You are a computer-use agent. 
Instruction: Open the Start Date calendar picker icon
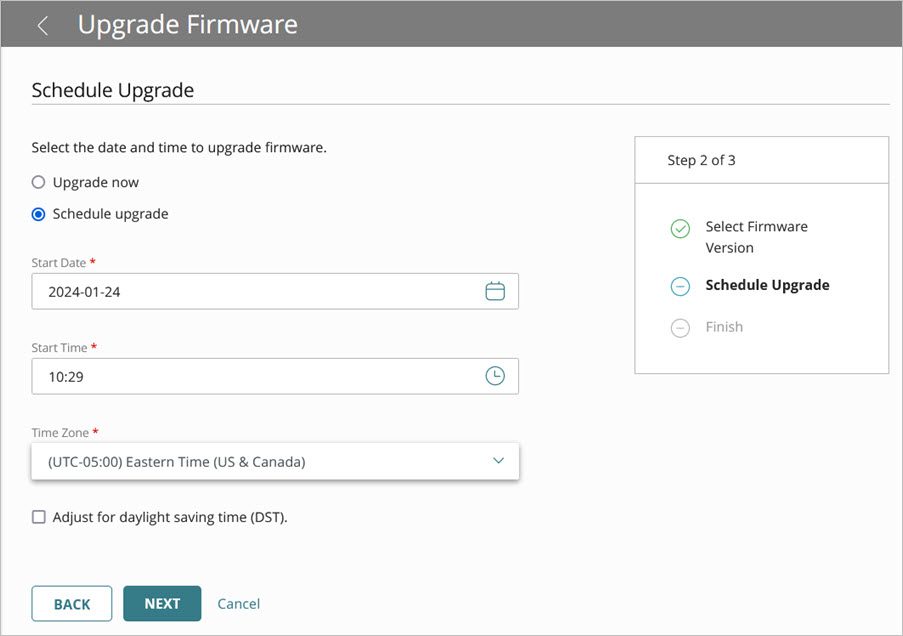(495, 291)
